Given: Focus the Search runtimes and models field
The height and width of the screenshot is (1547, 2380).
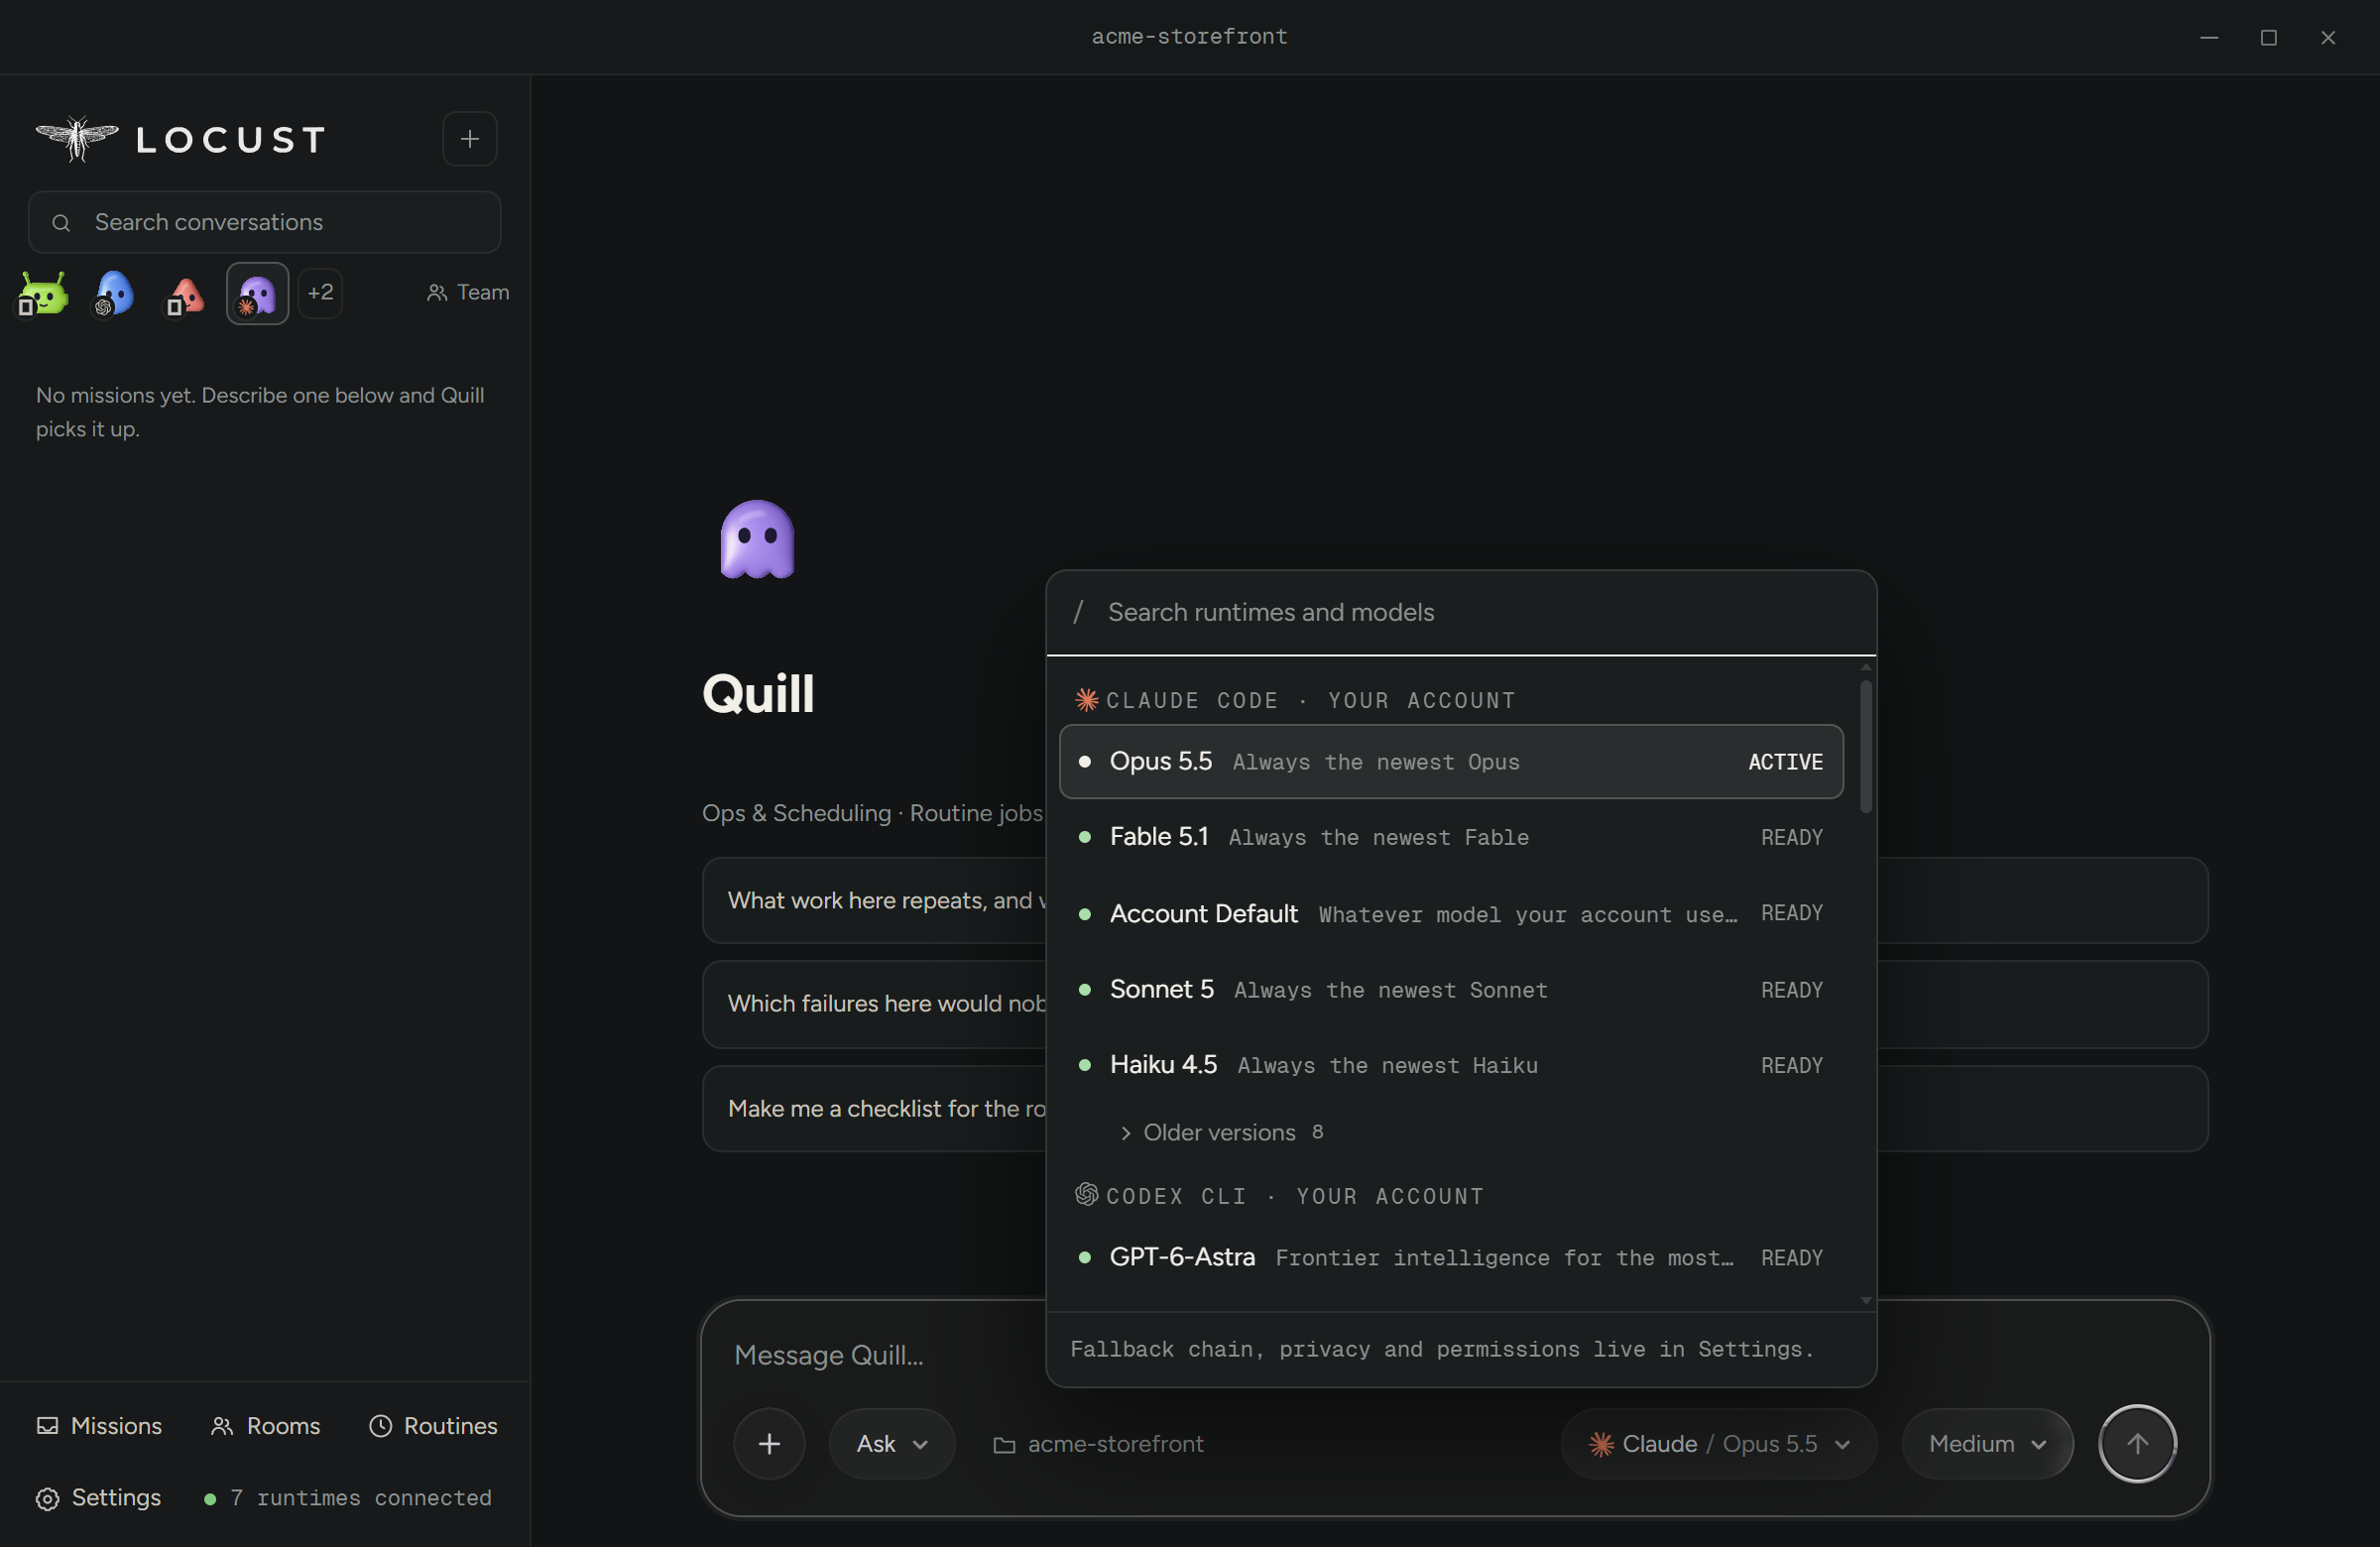Looking at the screenshot, I should 1461,612.
